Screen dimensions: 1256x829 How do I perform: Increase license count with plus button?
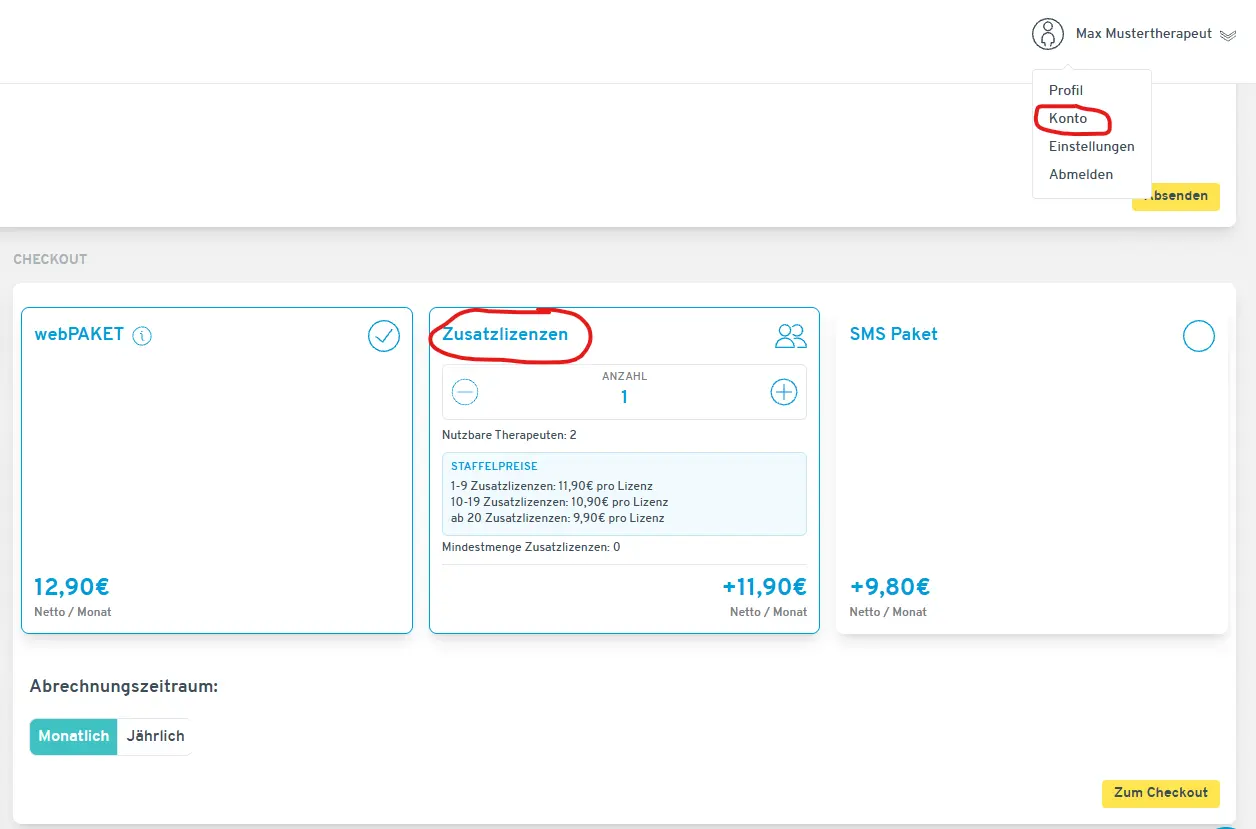click(784, 392)
